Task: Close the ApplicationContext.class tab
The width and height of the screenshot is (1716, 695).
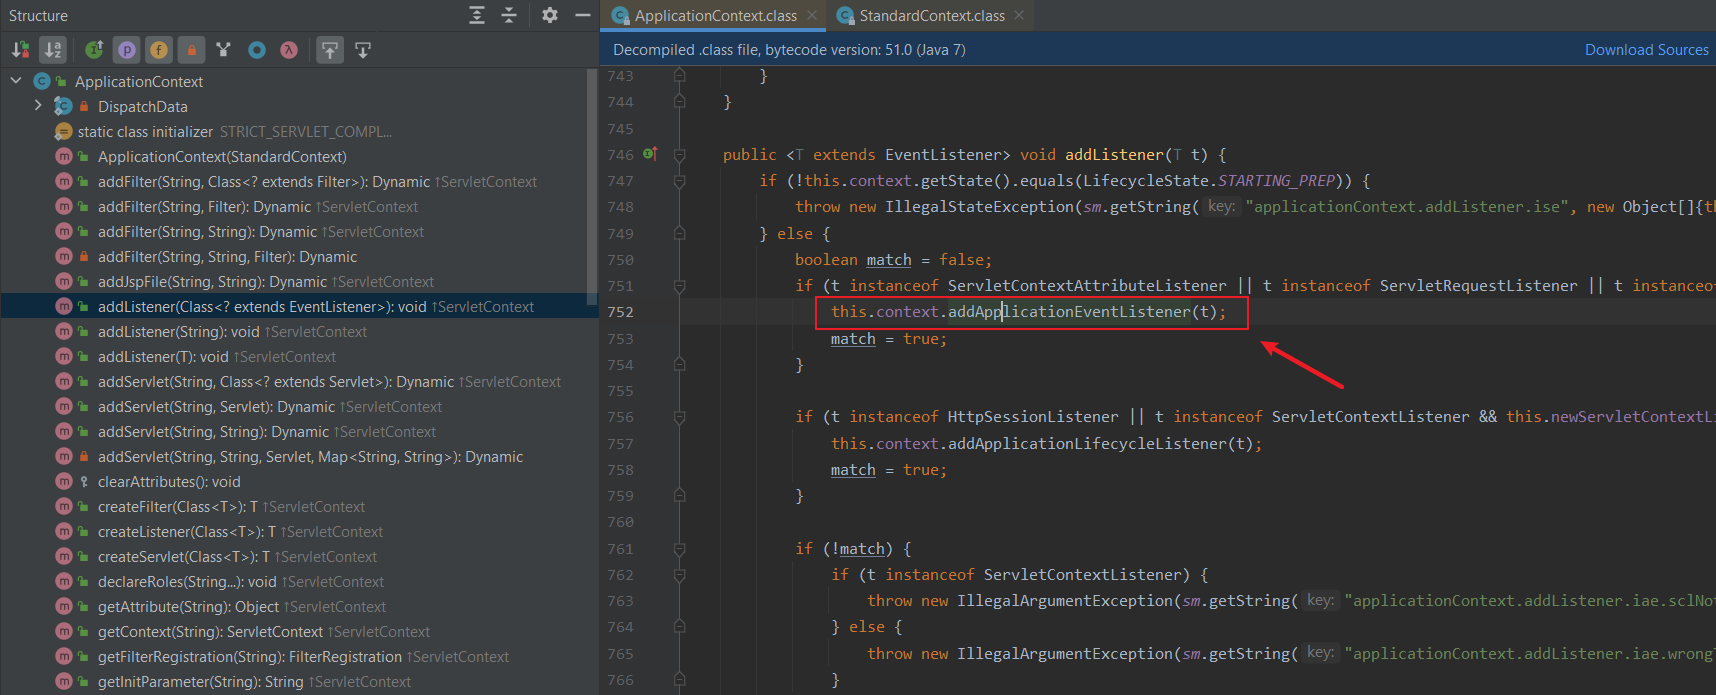Action: 812,15
